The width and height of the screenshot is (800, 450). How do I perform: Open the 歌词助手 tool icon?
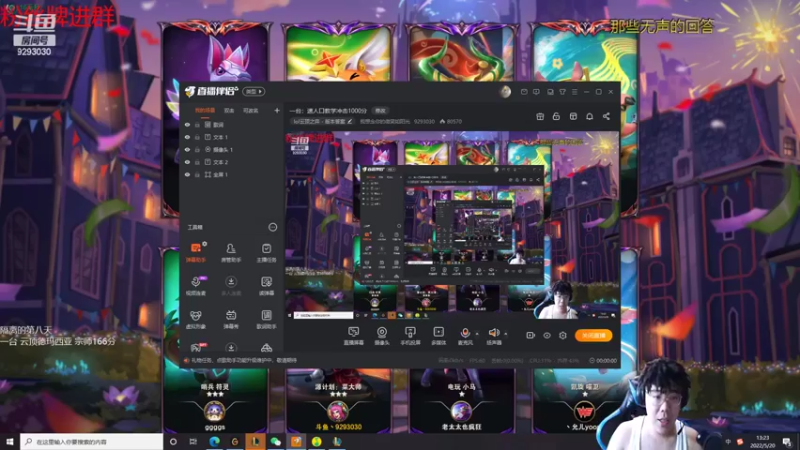coord(266,319)
